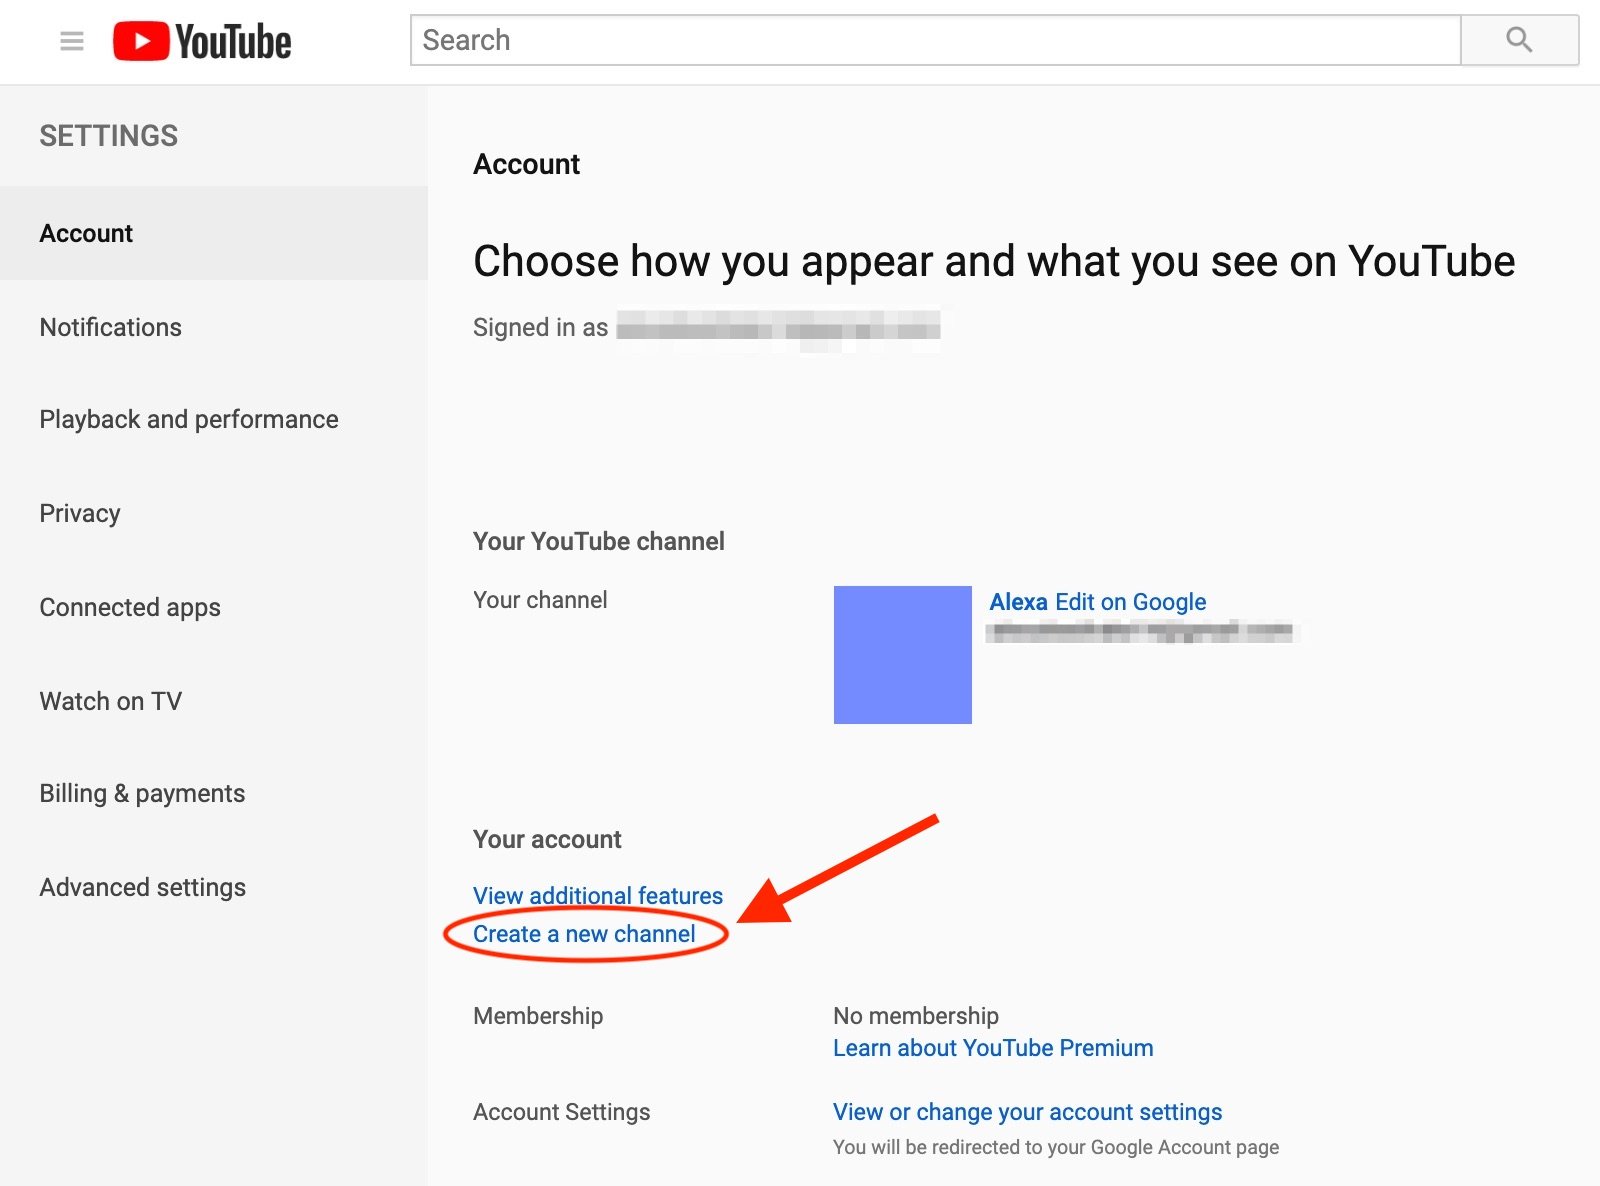Open Privacy settings
This screenshot has width=1600, height=1186.
(x=79, y=513)
